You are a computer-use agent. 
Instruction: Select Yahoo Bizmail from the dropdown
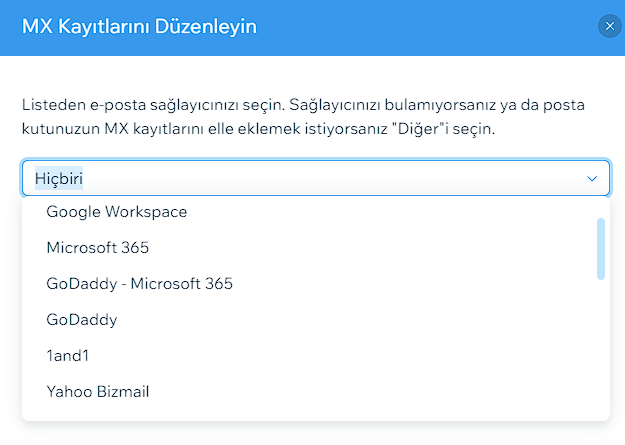click(x=98, y=391)
